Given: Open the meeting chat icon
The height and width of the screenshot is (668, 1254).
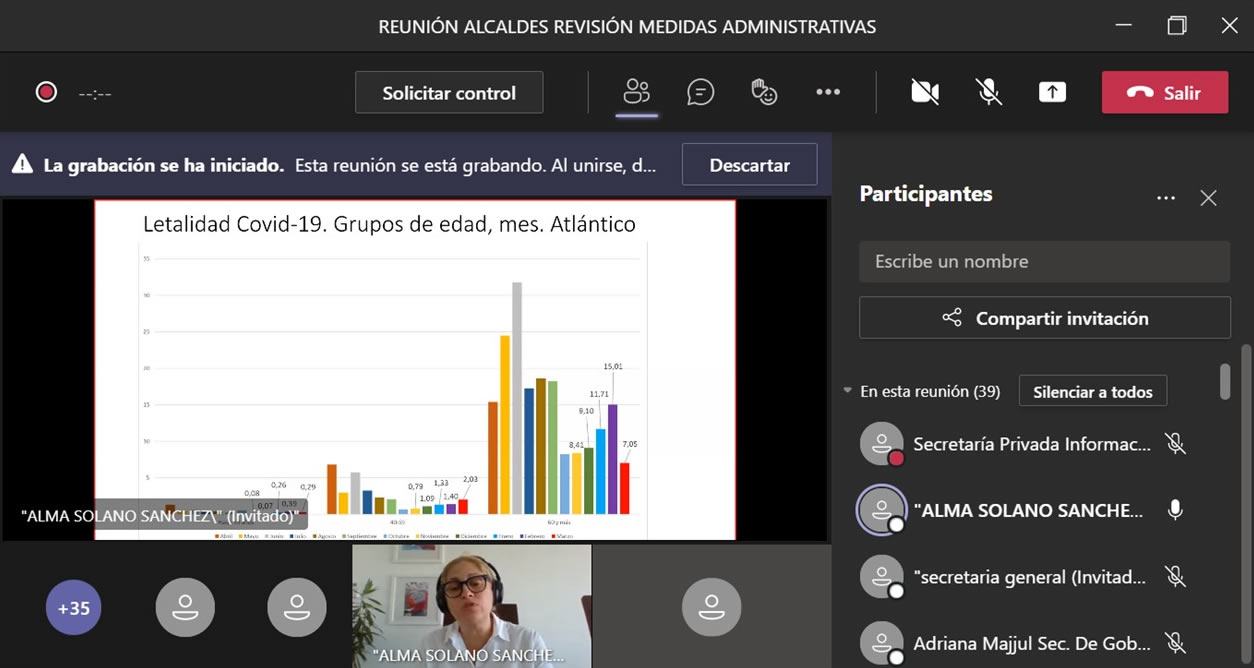Looking at the screenshot, I should [x=700, y=92].
